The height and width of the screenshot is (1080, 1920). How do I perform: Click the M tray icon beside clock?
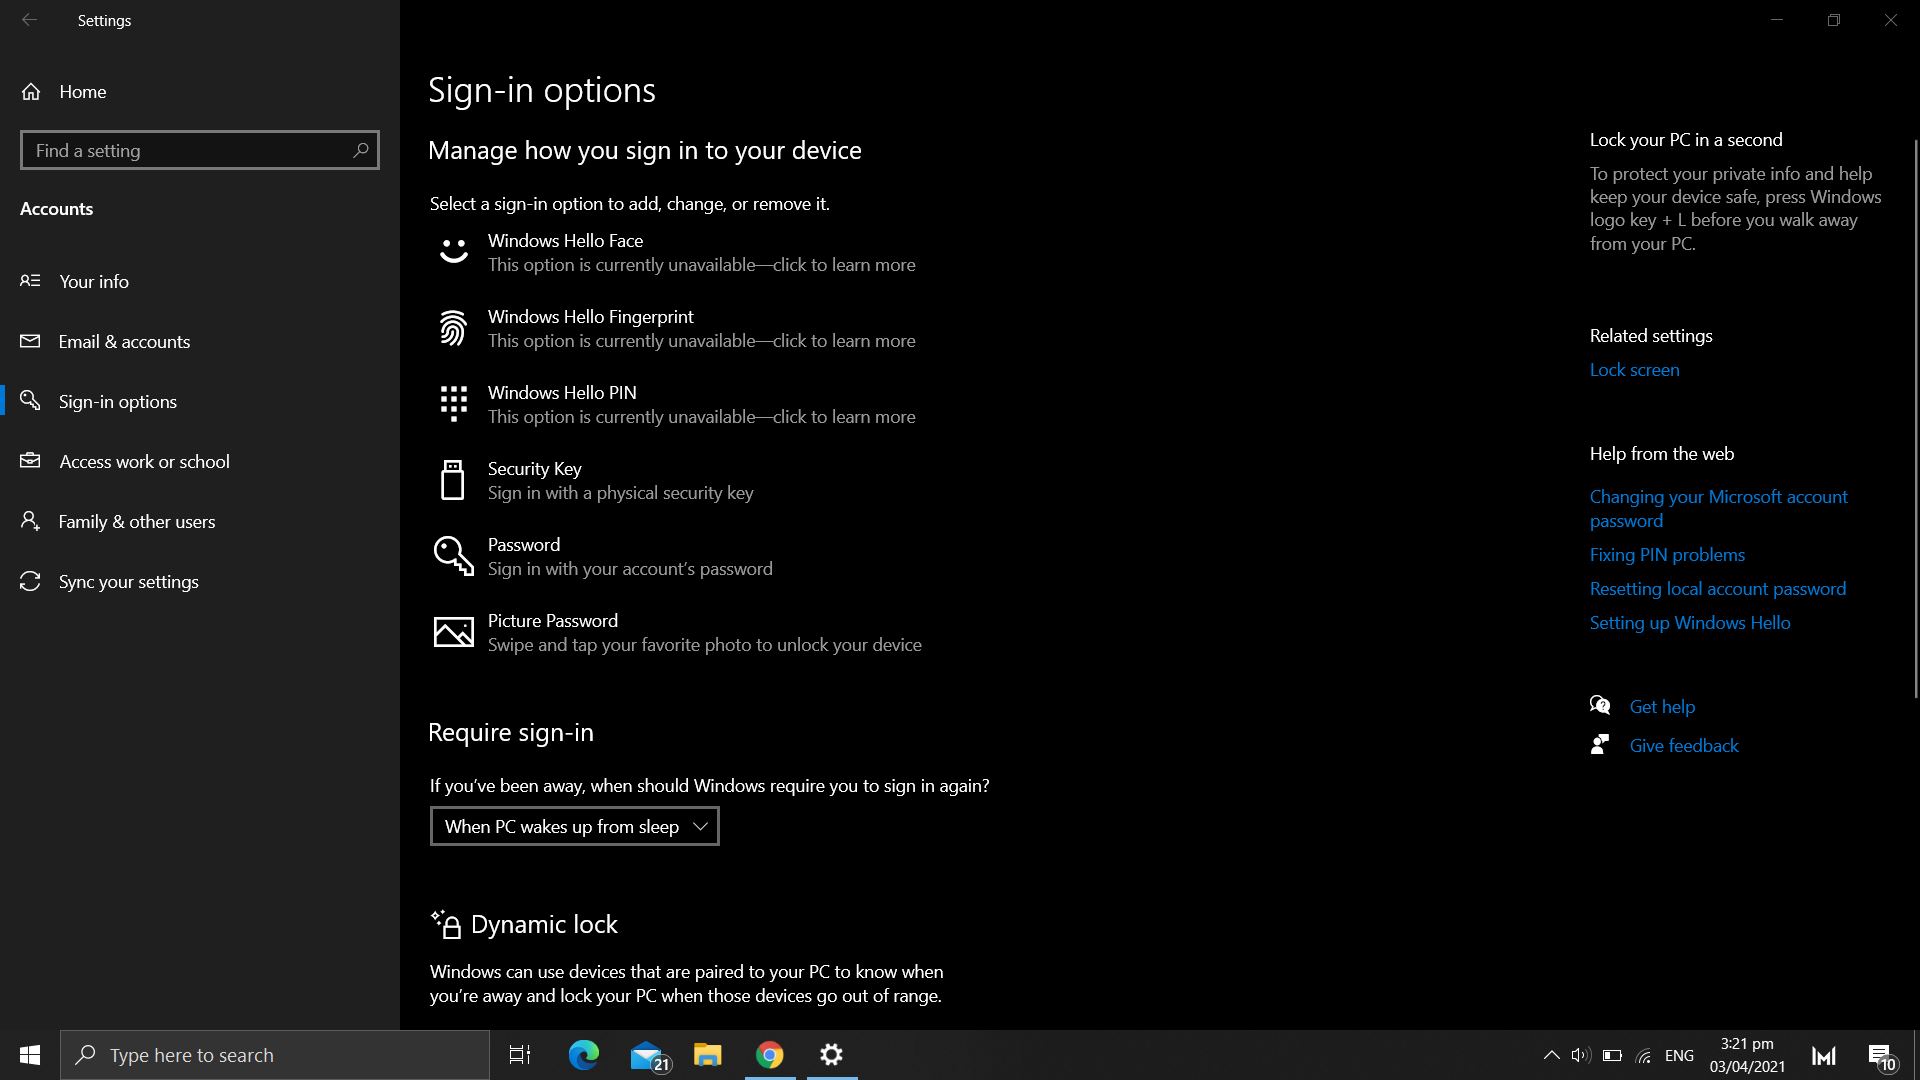pyautogui.click(x=1824, y=1055)
